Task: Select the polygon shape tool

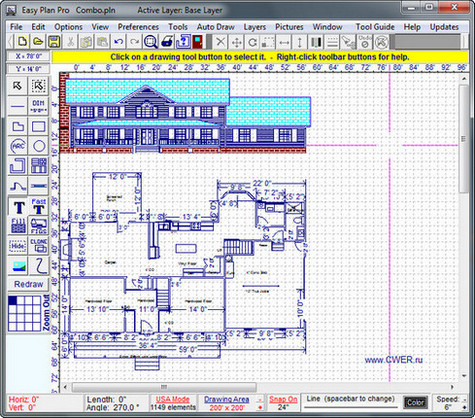Action: coord(17,127)
